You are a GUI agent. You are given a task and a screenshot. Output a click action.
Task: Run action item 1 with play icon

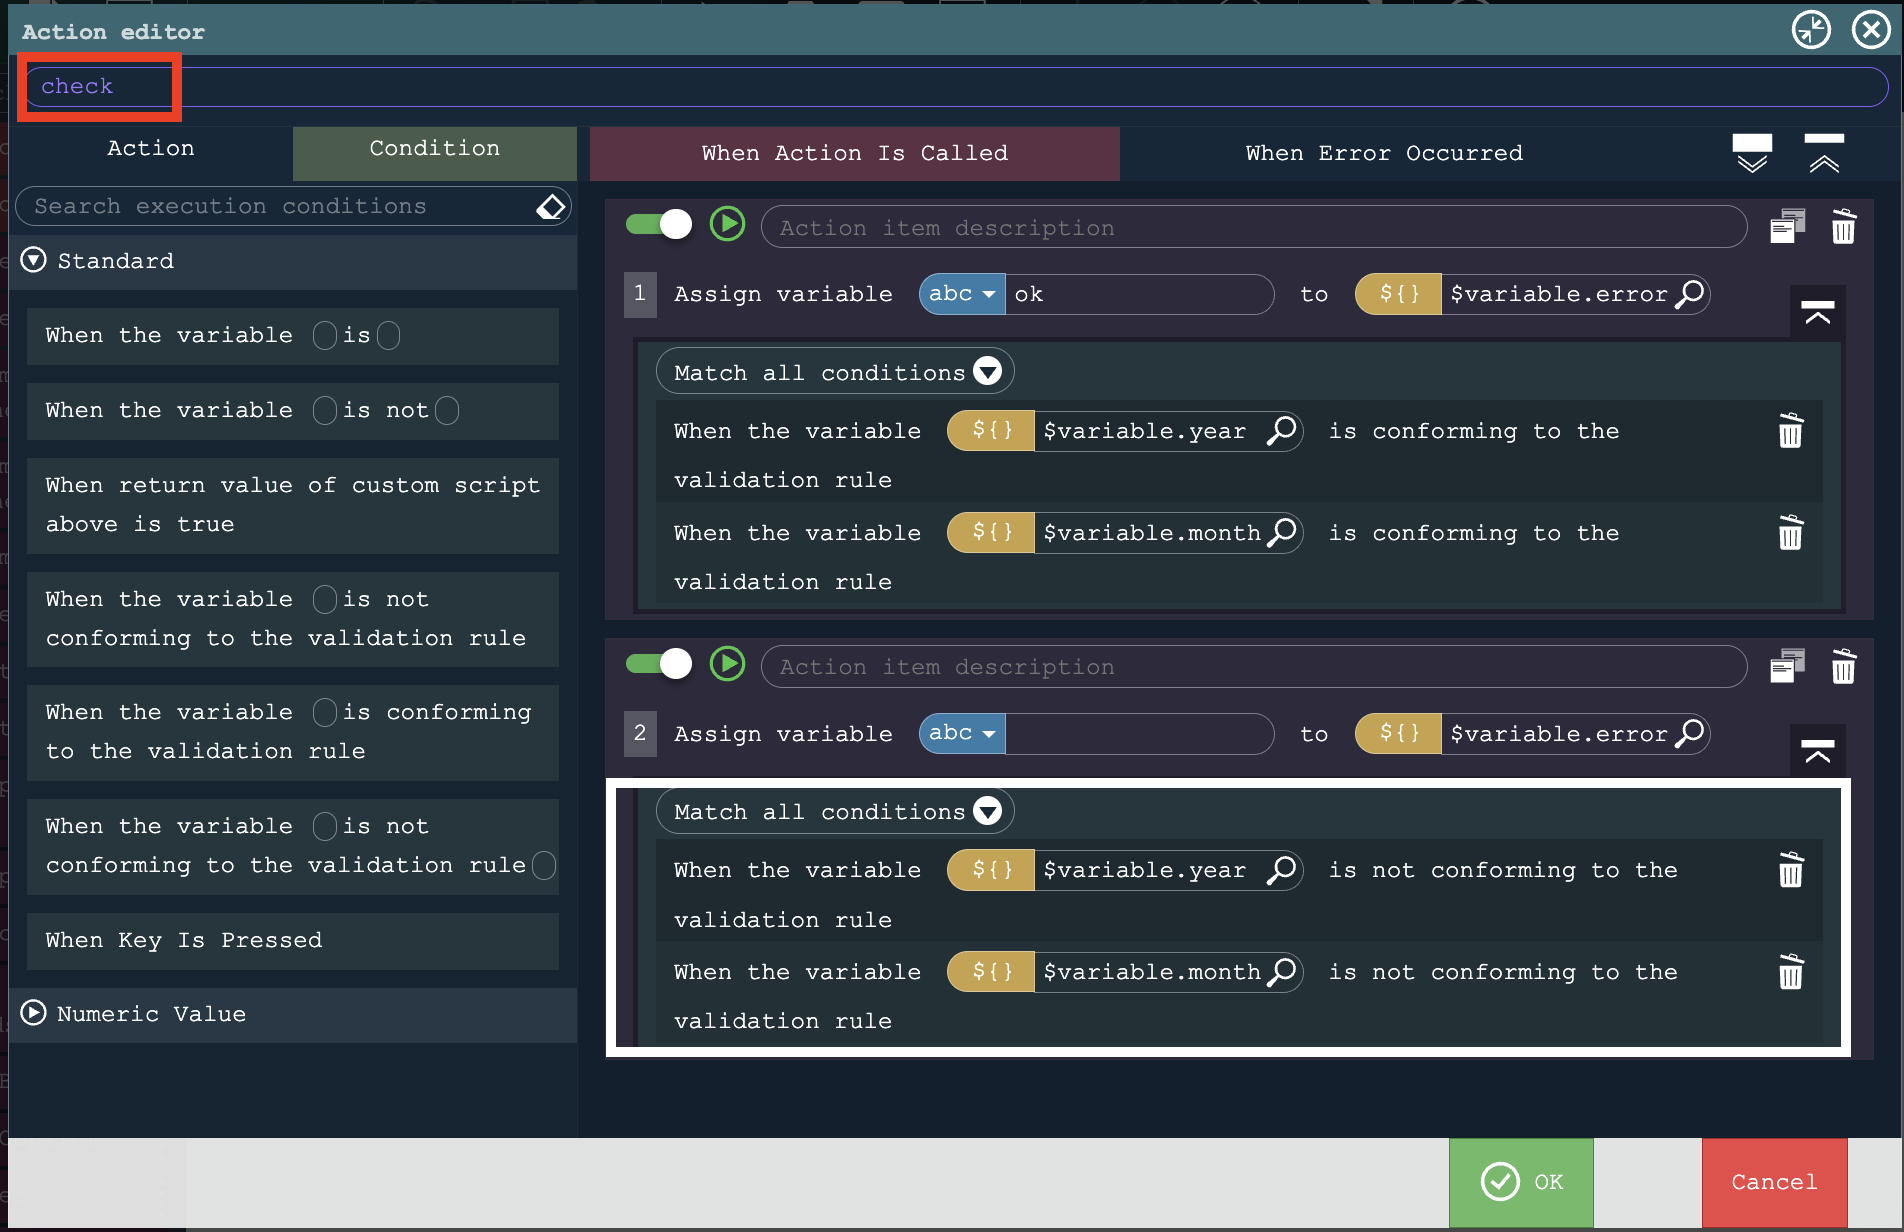pos(727,224)
